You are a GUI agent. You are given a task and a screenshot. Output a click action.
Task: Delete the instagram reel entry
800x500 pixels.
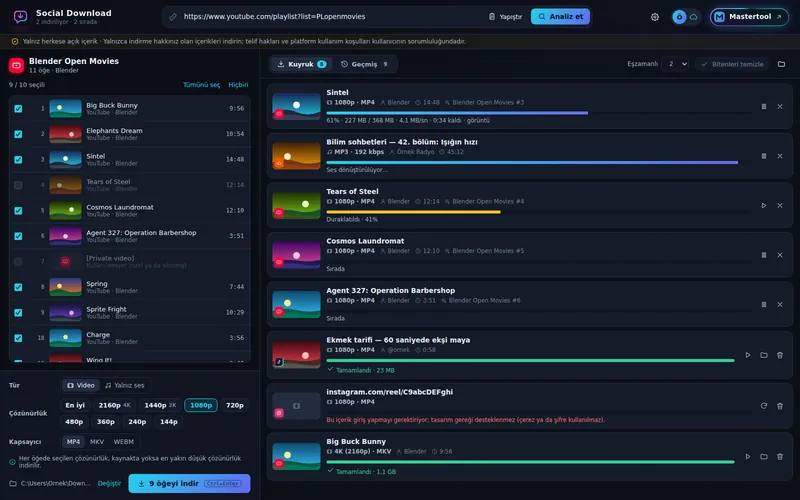[780, 406]
